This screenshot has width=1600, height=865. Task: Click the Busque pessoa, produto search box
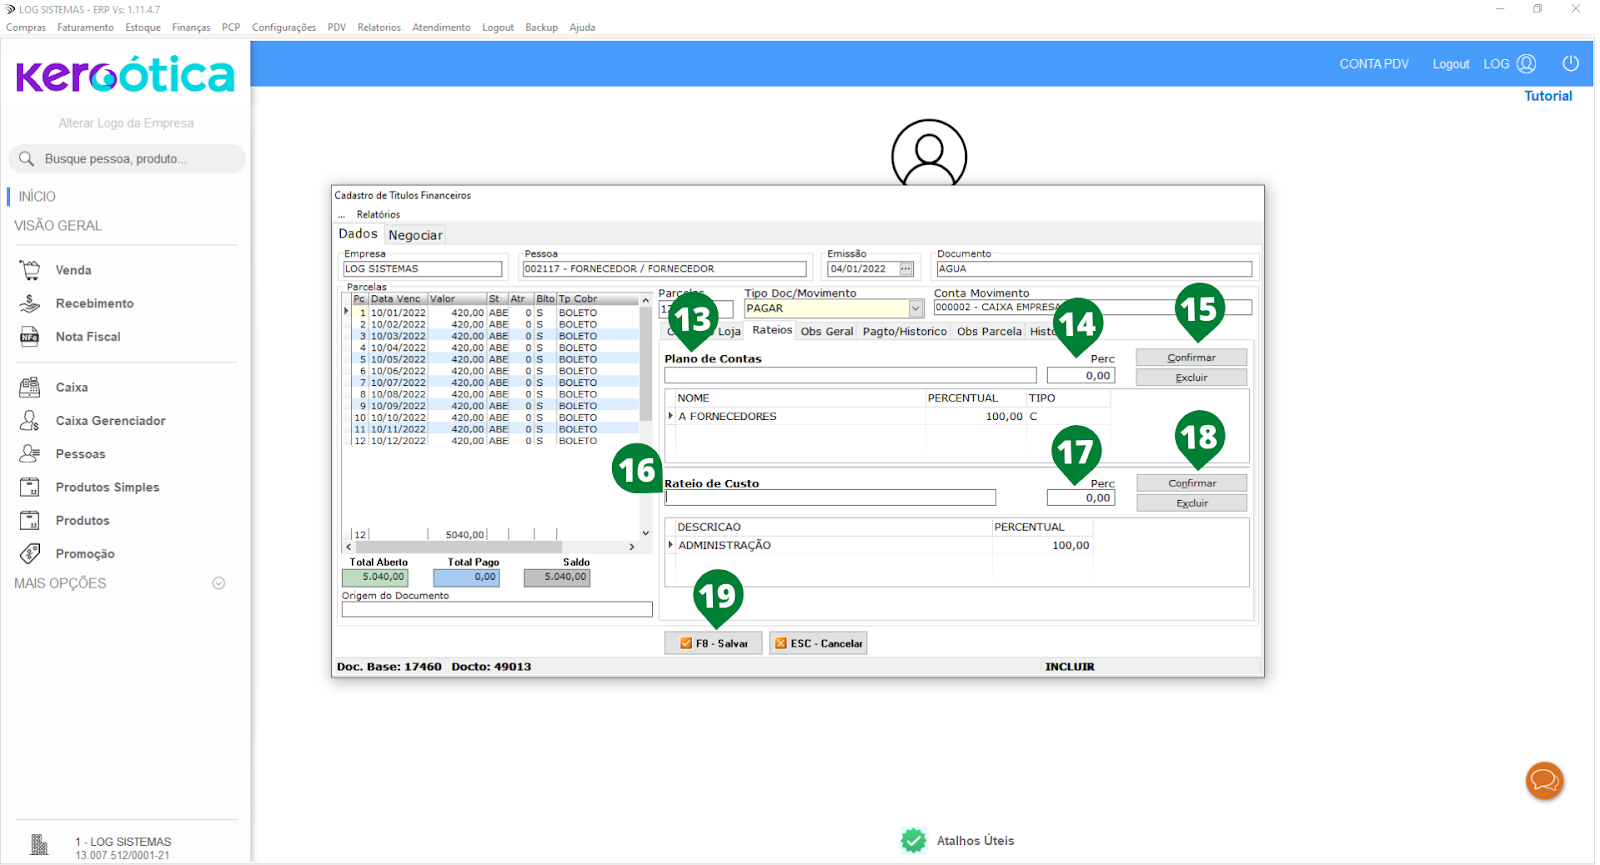pos(127,159)
